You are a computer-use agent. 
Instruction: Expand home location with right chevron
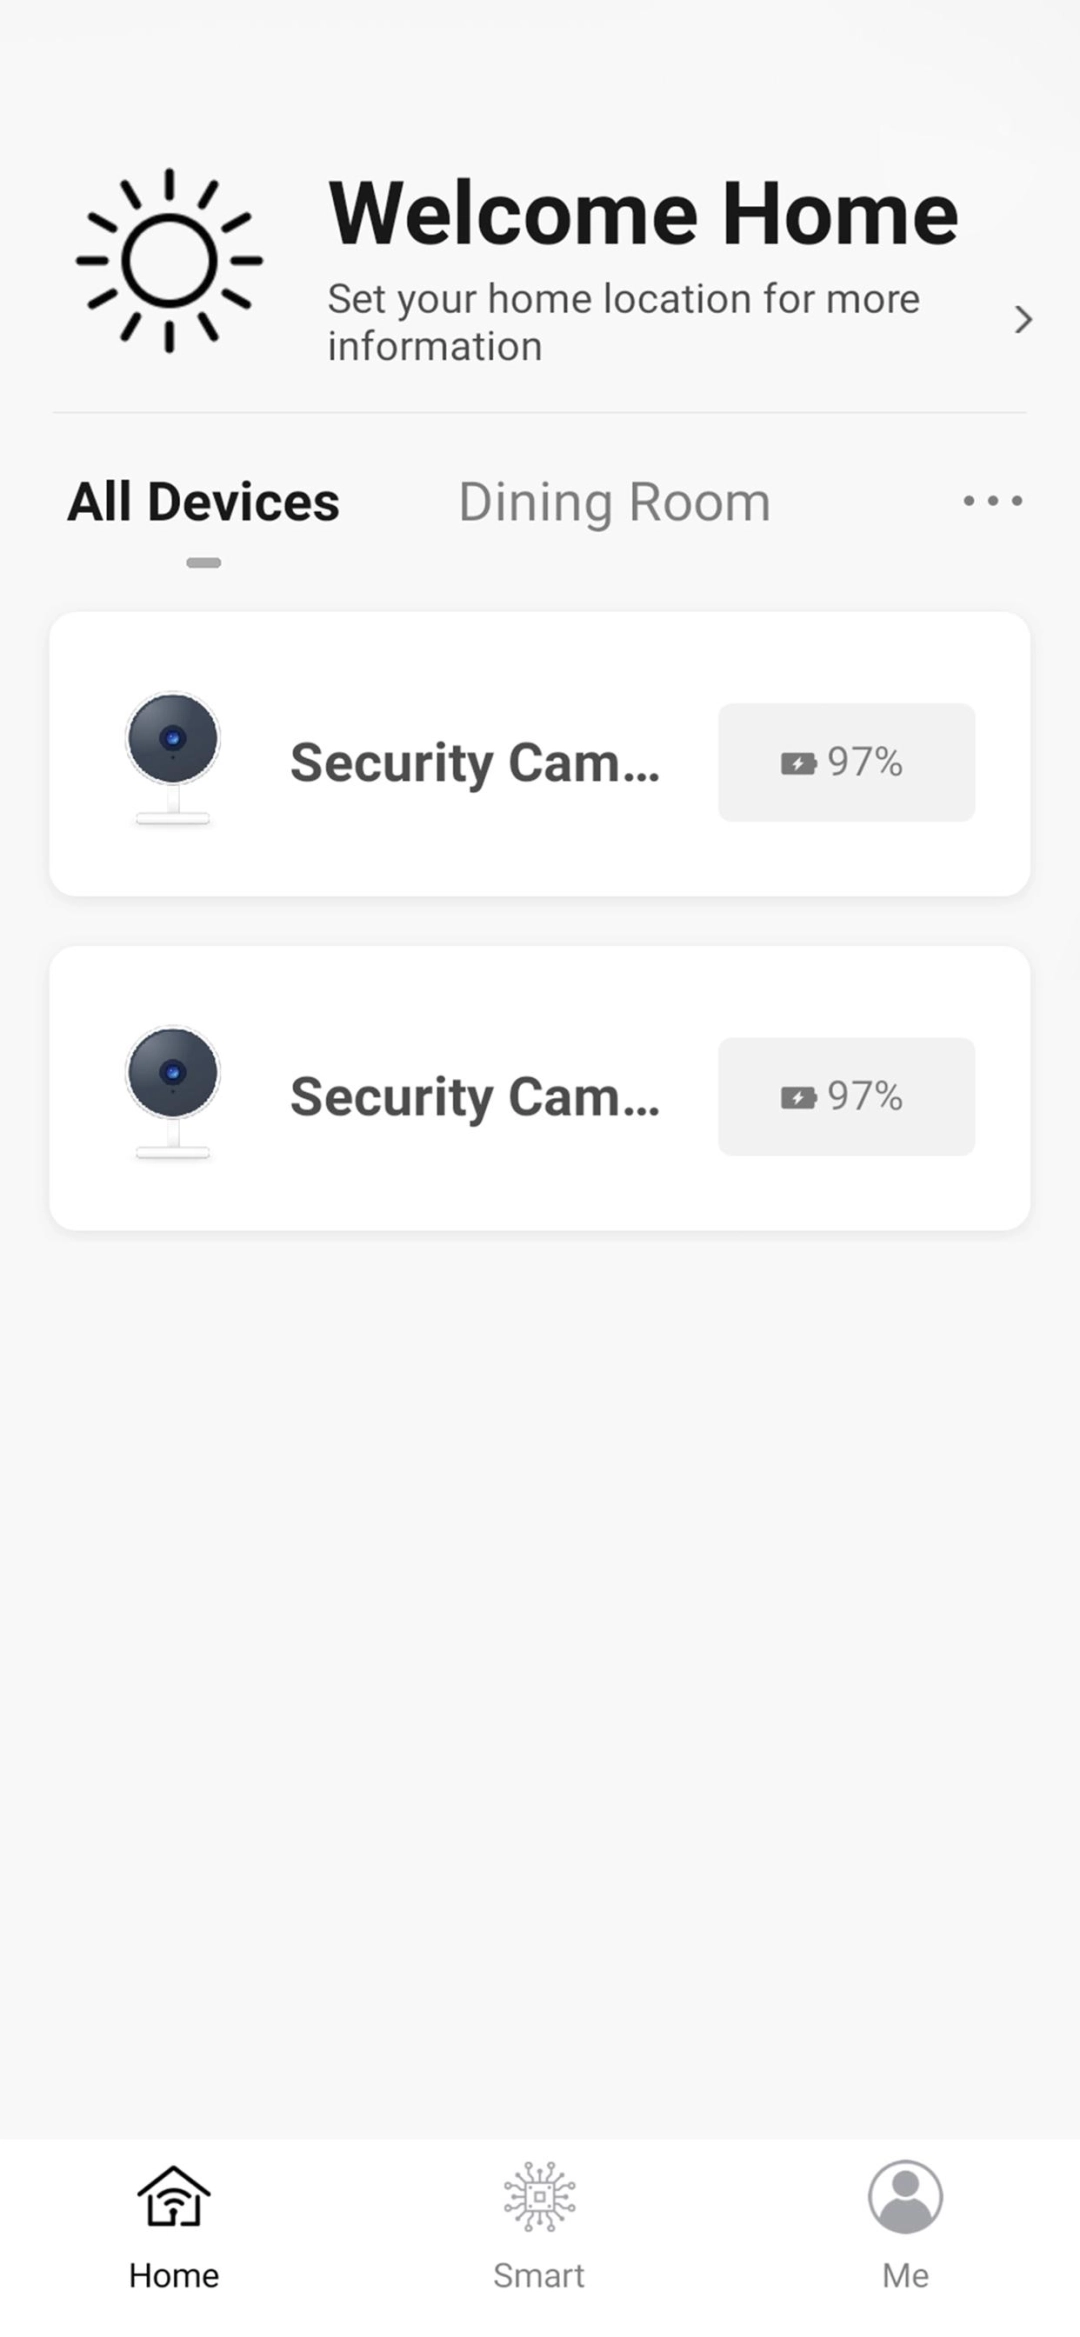click(1022, 320)
